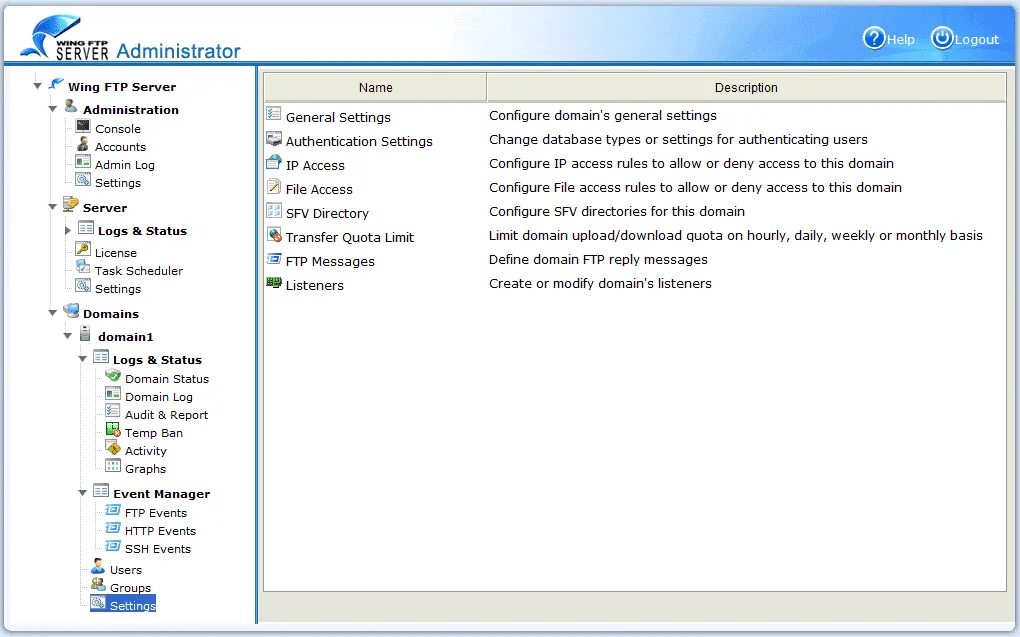
Task: Collapse Logs & Status under domain1
Action: point(83,359)
